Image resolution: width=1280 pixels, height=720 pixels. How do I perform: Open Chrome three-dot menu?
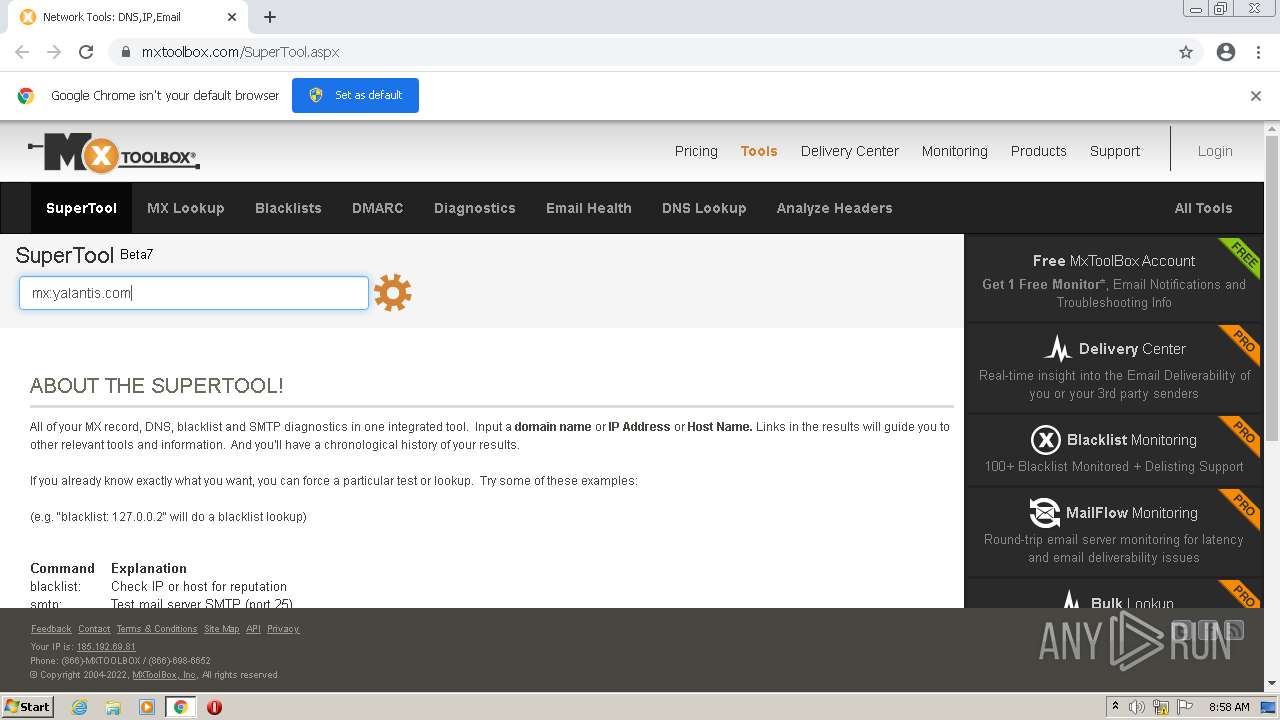point(1258,52)
